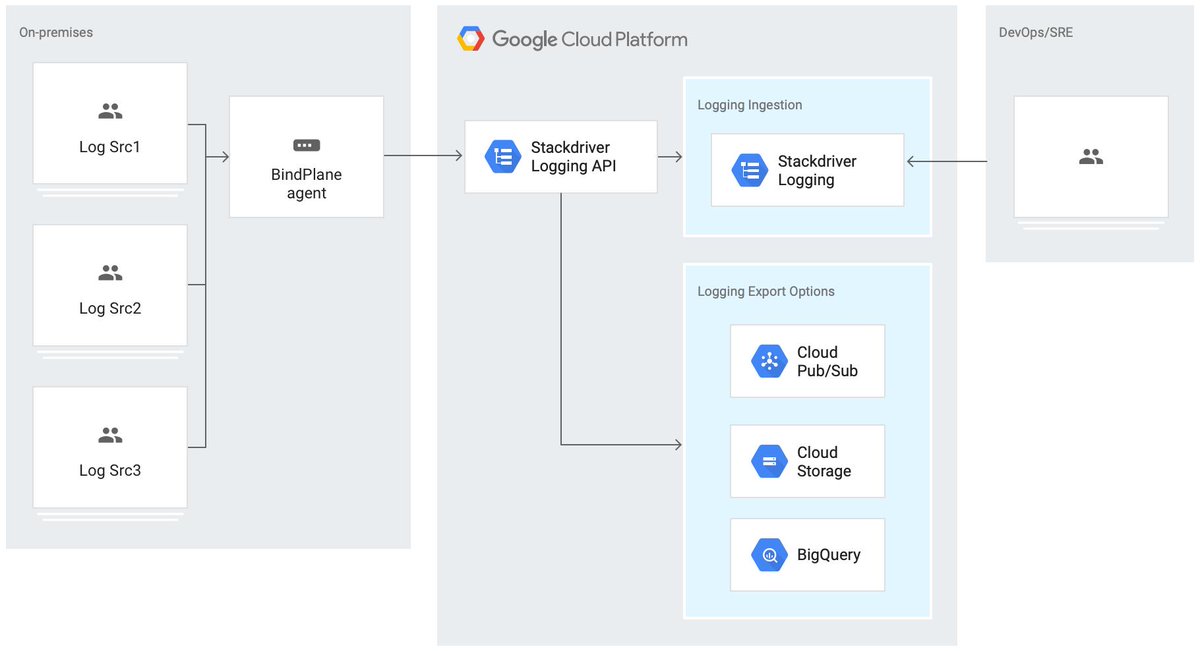The width and height of the screenshot is (1200, 651).
Task: Click the Cloud Pub/Sub hexagon icon
Action: point(770,361)
